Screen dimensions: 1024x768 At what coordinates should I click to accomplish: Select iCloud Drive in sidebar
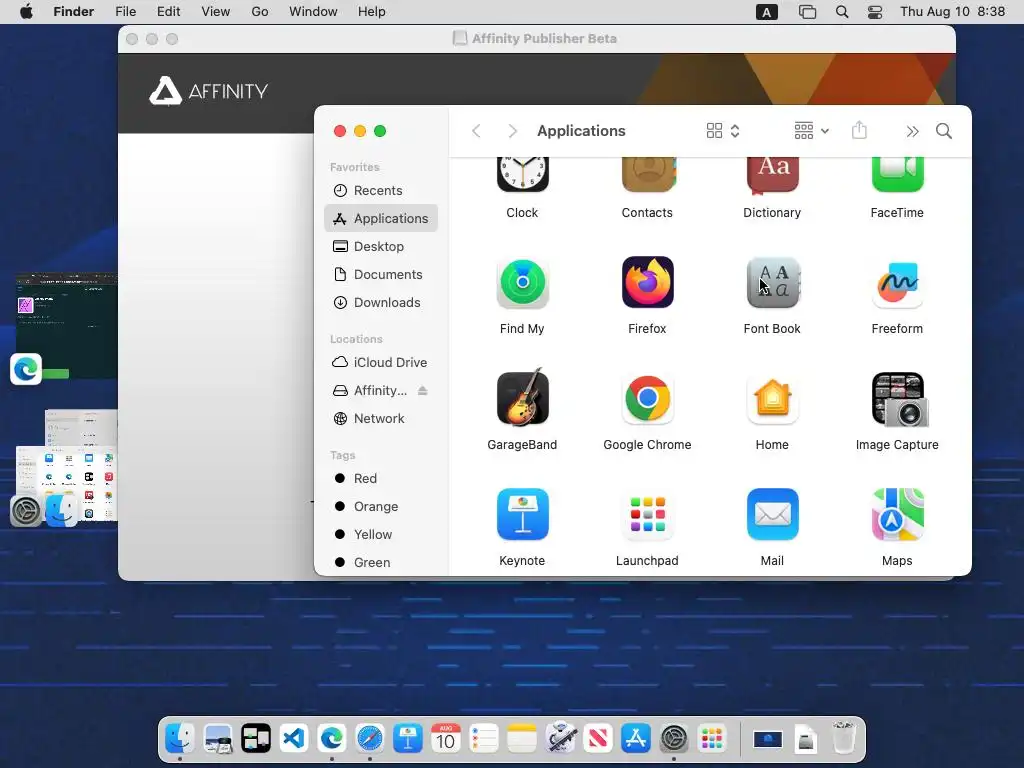pos(381,362)
